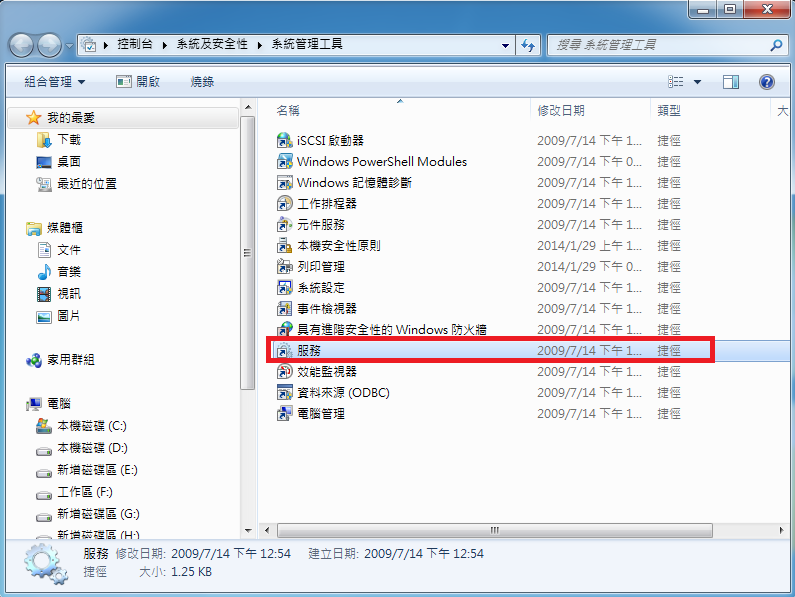Click the blue help question mark icon

[767, 82]
